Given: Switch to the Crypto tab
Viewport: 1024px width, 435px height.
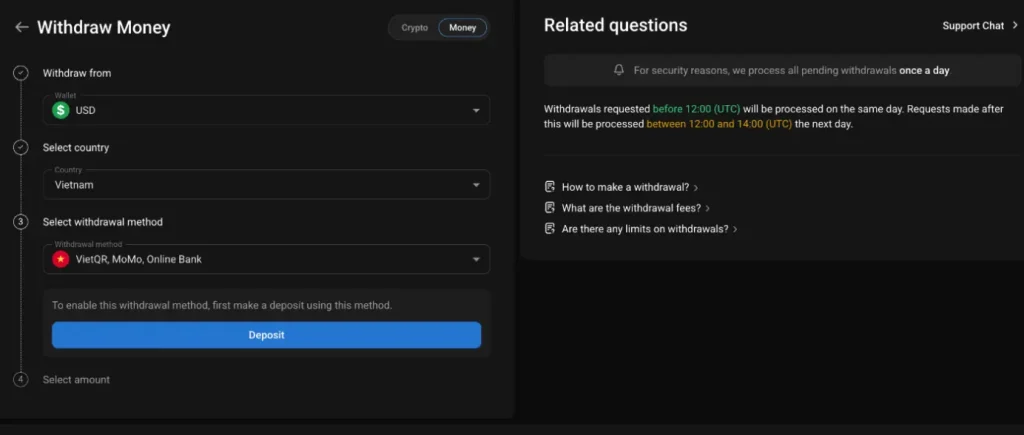Looking at the screenshot, I should point(414,28).
